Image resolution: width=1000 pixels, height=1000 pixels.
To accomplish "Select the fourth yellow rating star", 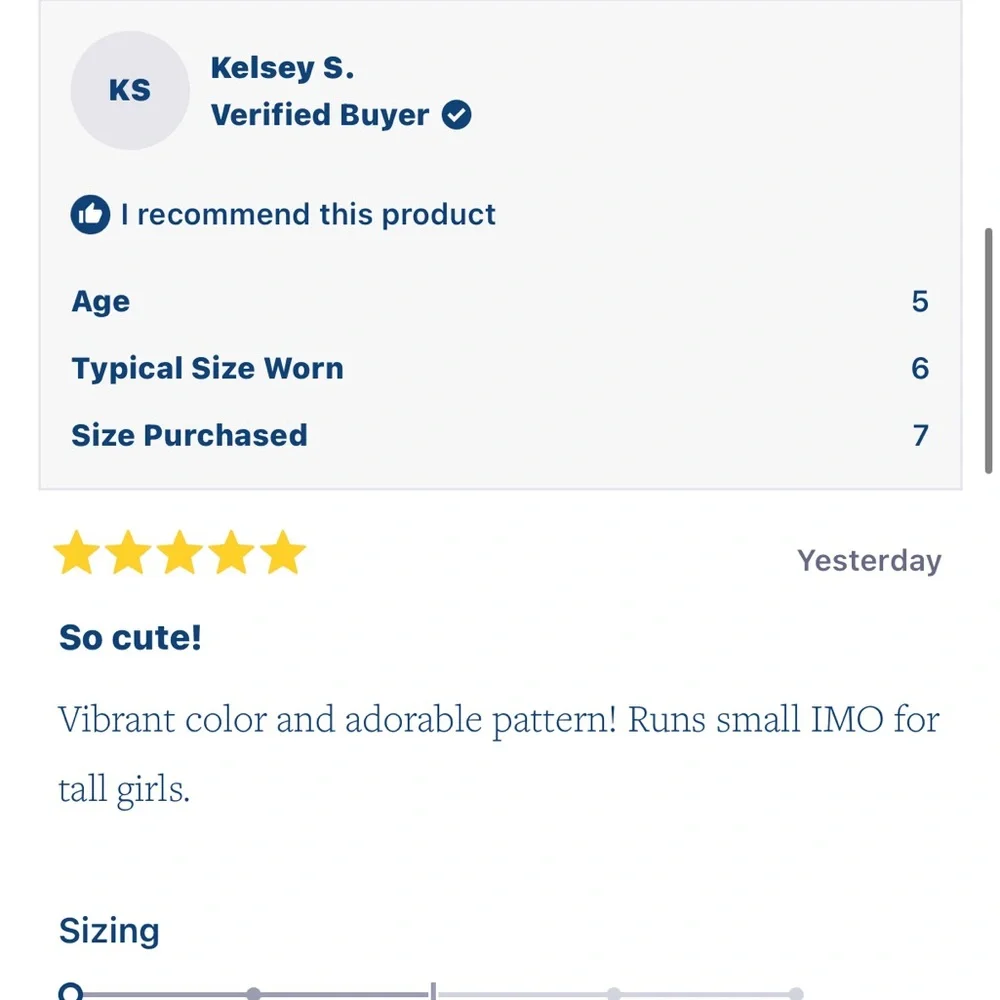I will coord(231,552).
